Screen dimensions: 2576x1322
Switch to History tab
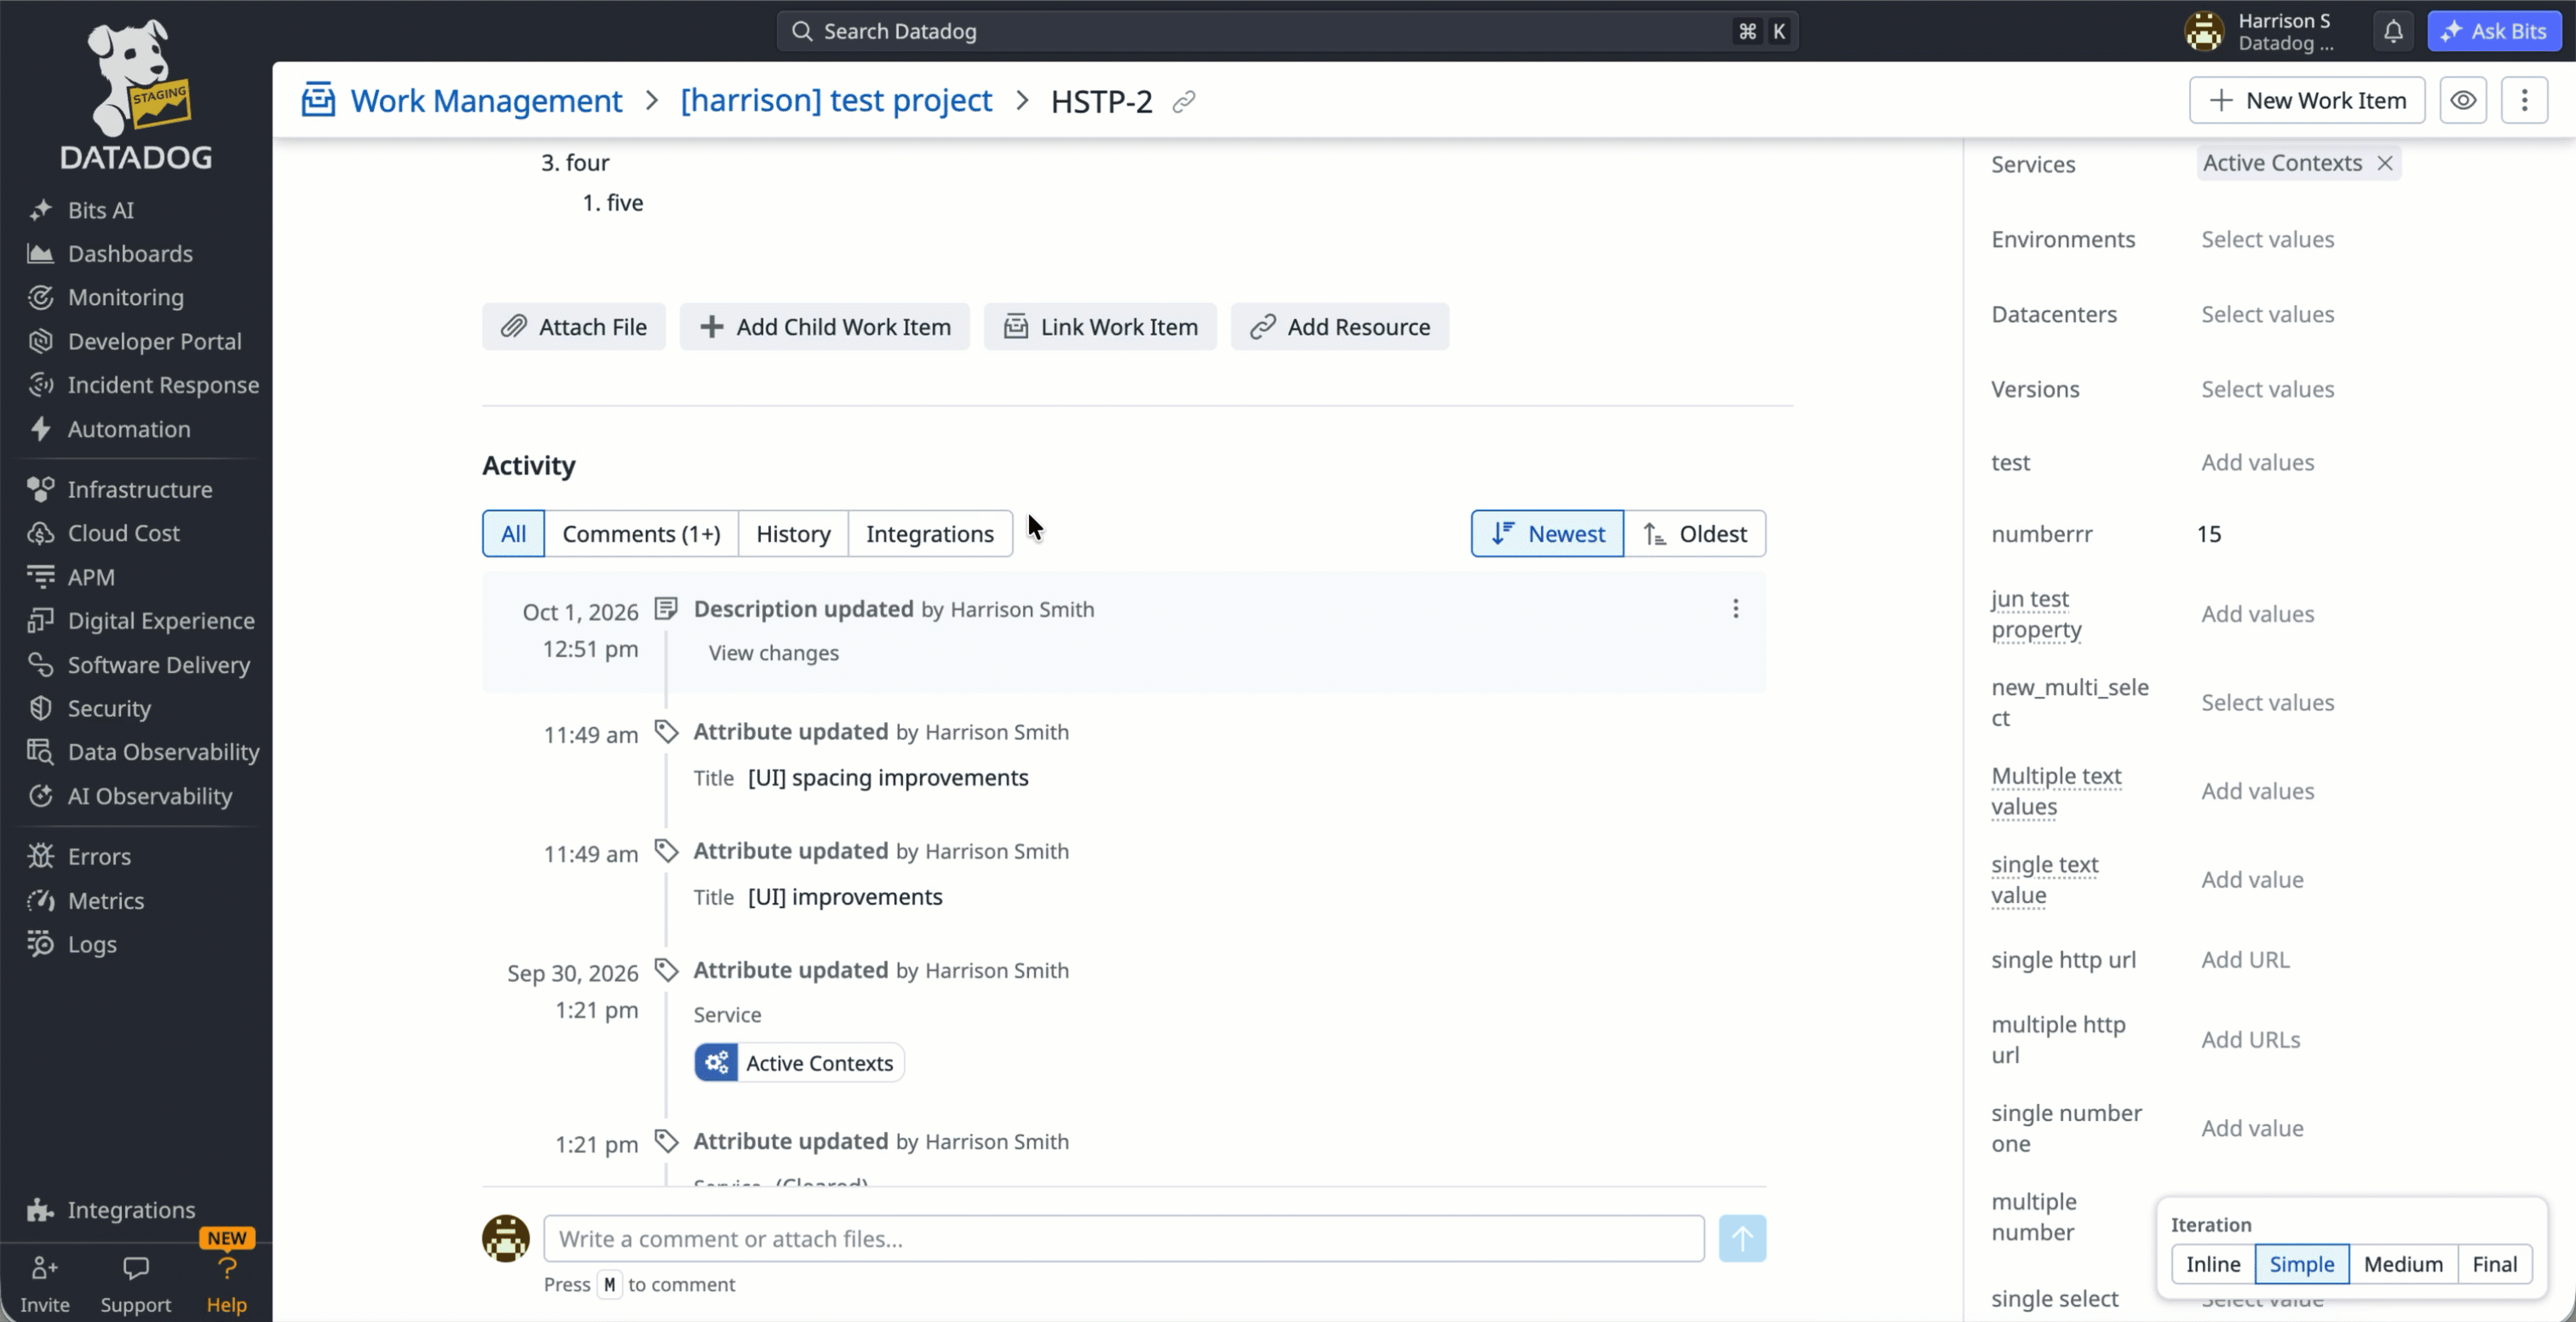tap(793, 534)
